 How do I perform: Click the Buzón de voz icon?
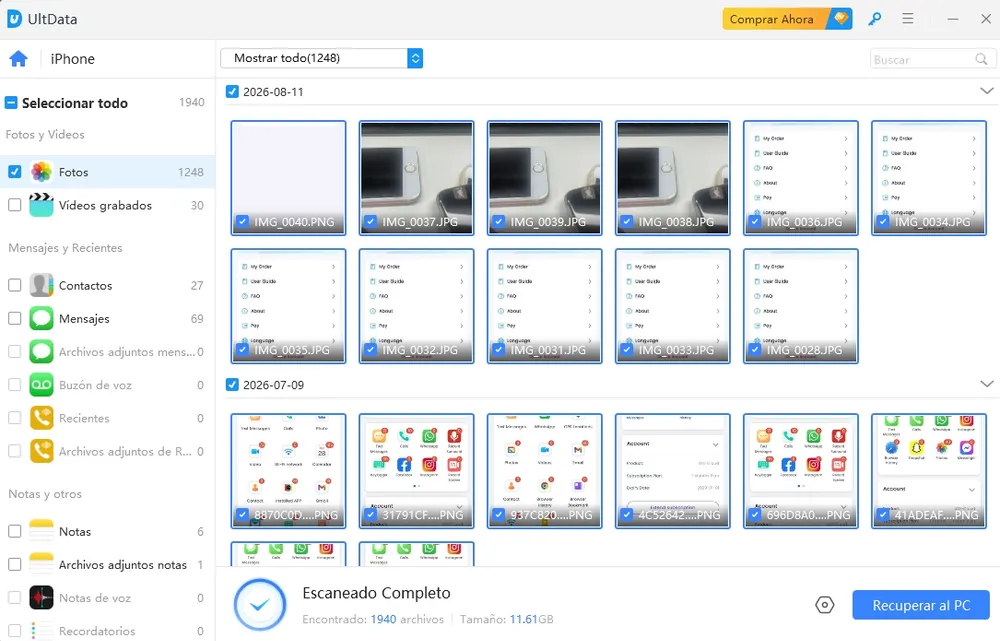tap(41, 385)
